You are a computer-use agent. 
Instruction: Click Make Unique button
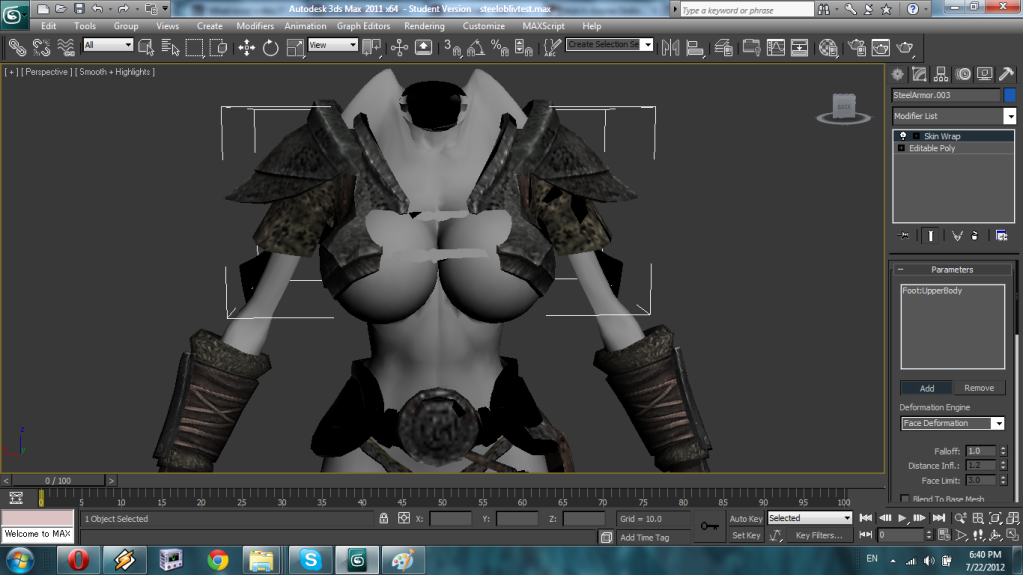click(x=957, y=236)
